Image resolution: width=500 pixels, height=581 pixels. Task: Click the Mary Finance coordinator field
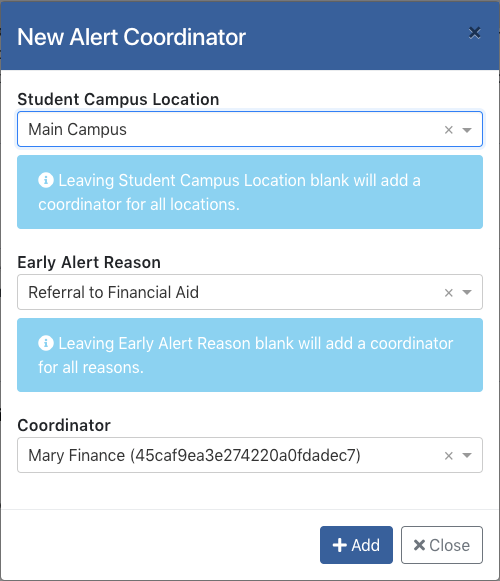point(250,455)
